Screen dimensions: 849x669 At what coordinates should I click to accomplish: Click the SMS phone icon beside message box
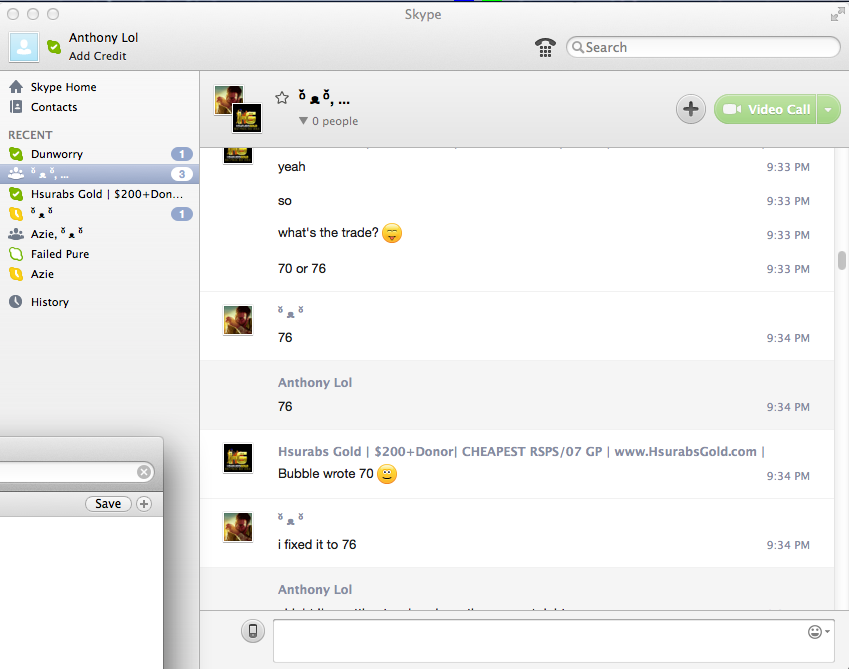253,631
